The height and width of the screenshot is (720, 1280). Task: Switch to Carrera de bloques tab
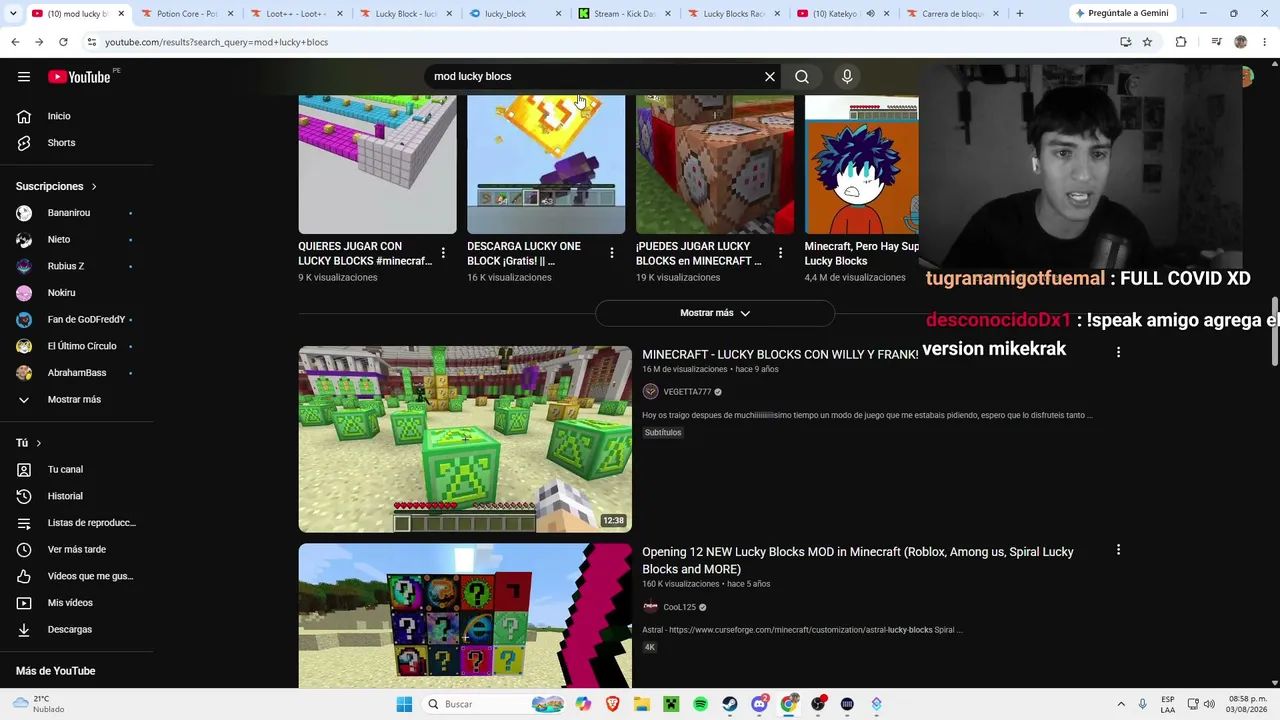[950, 14]
